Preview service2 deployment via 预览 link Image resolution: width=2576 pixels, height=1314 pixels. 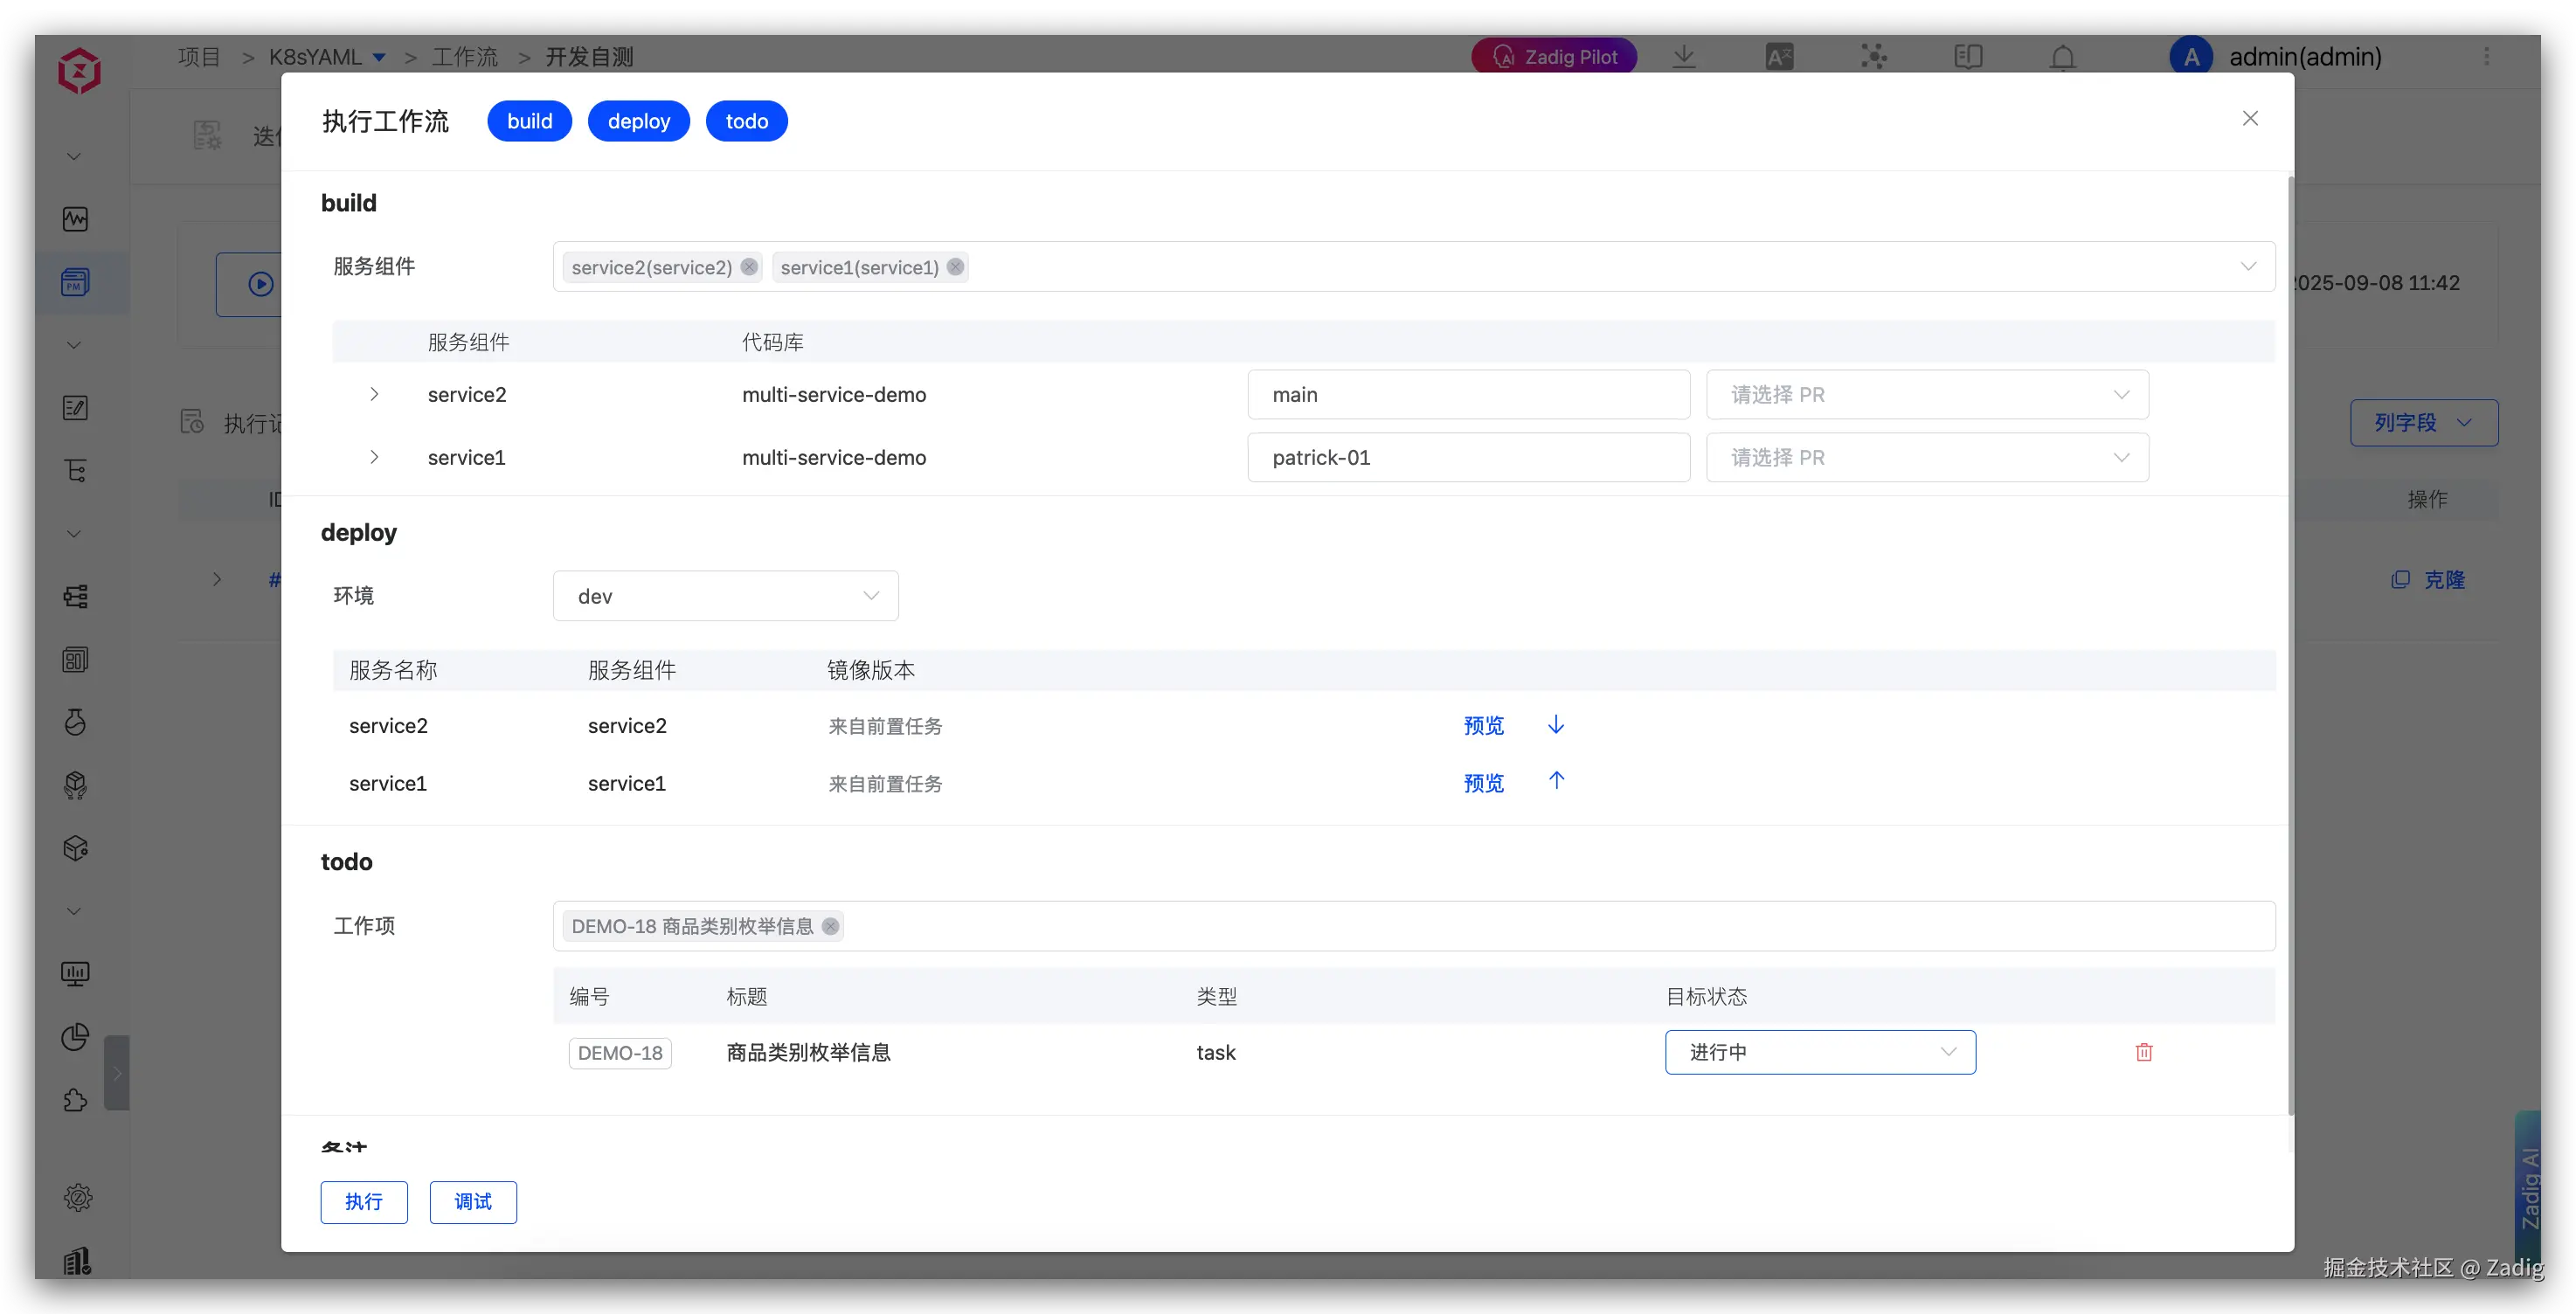click(1483, 726)
